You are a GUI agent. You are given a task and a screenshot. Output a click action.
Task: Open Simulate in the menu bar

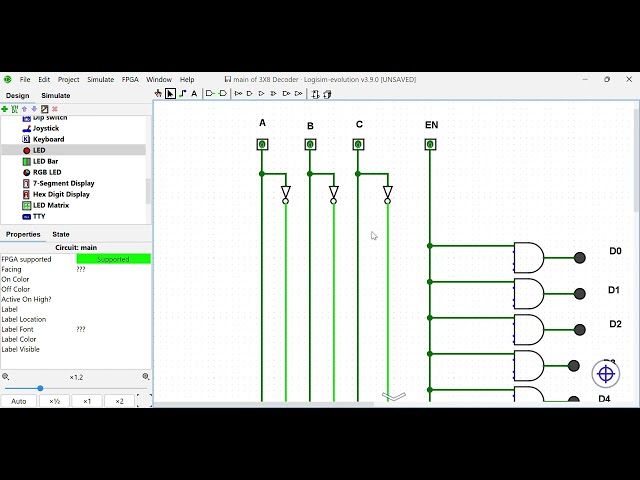[x=100, y=80]
